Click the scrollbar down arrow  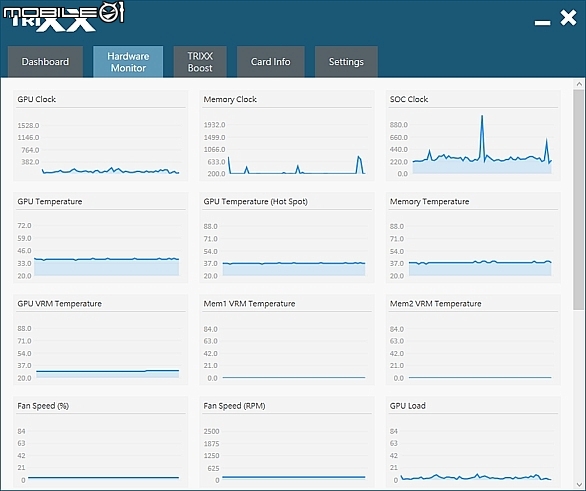[x=579, y=485]
